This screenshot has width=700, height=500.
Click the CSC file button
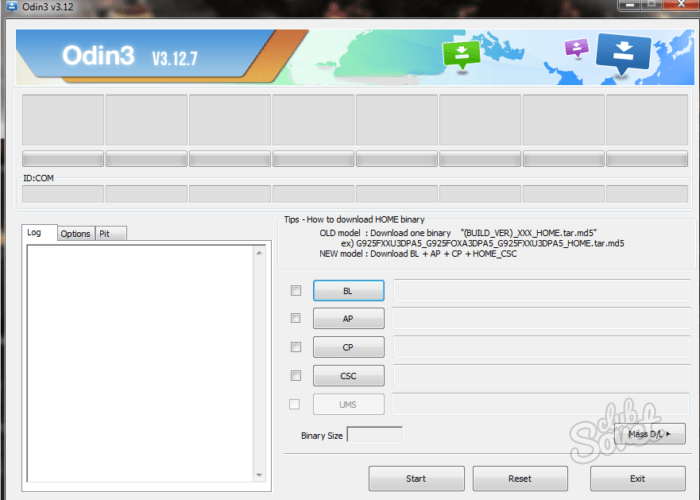point(348,376)
